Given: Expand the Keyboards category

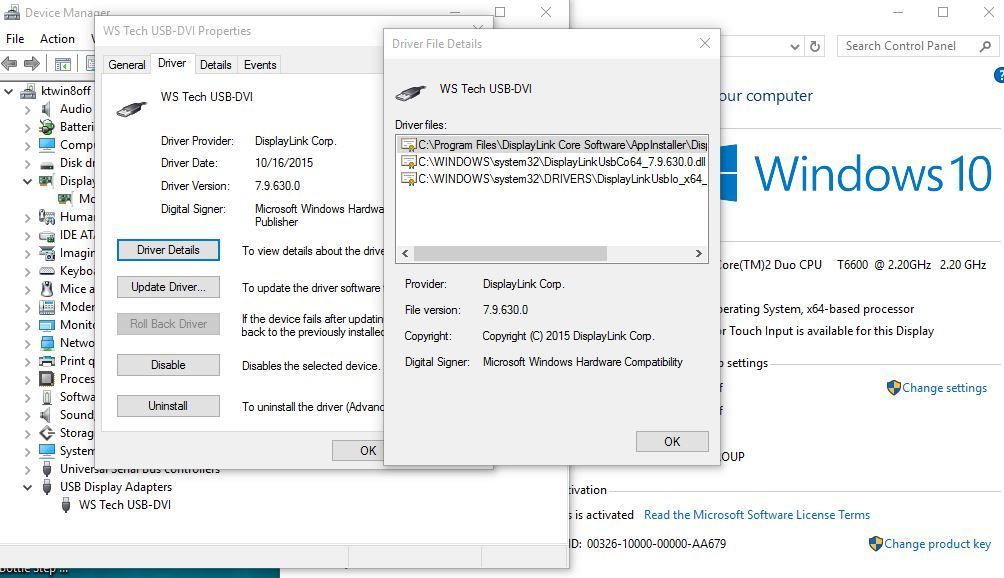Looking at the screenshot, I should (x=28, y=271).
